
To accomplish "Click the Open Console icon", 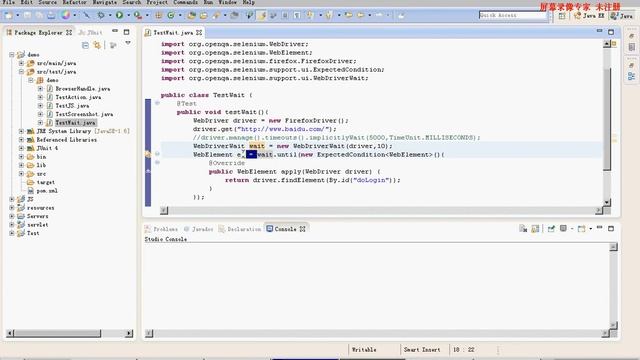I will pyautogui.click(x=581, y=229).
